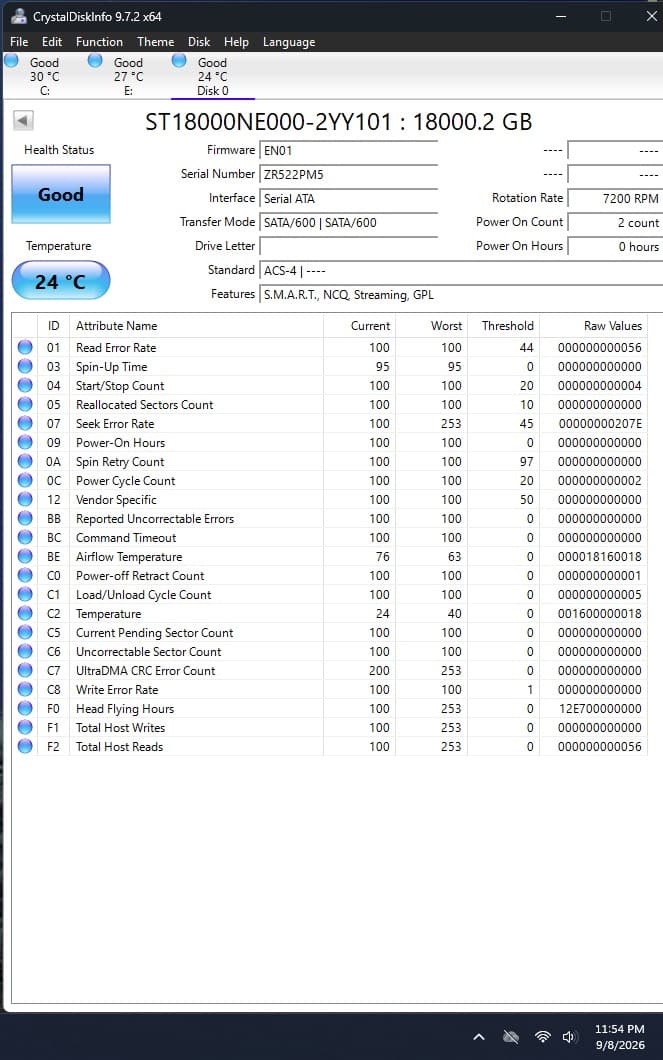Click the Firmware field showing EN01
Screen dimensions: 663x1060
point(349,151)
